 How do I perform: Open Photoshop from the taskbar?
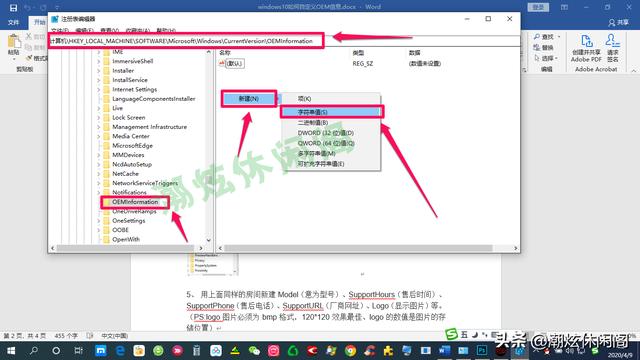pyautogui.click(x=482, y=351)
